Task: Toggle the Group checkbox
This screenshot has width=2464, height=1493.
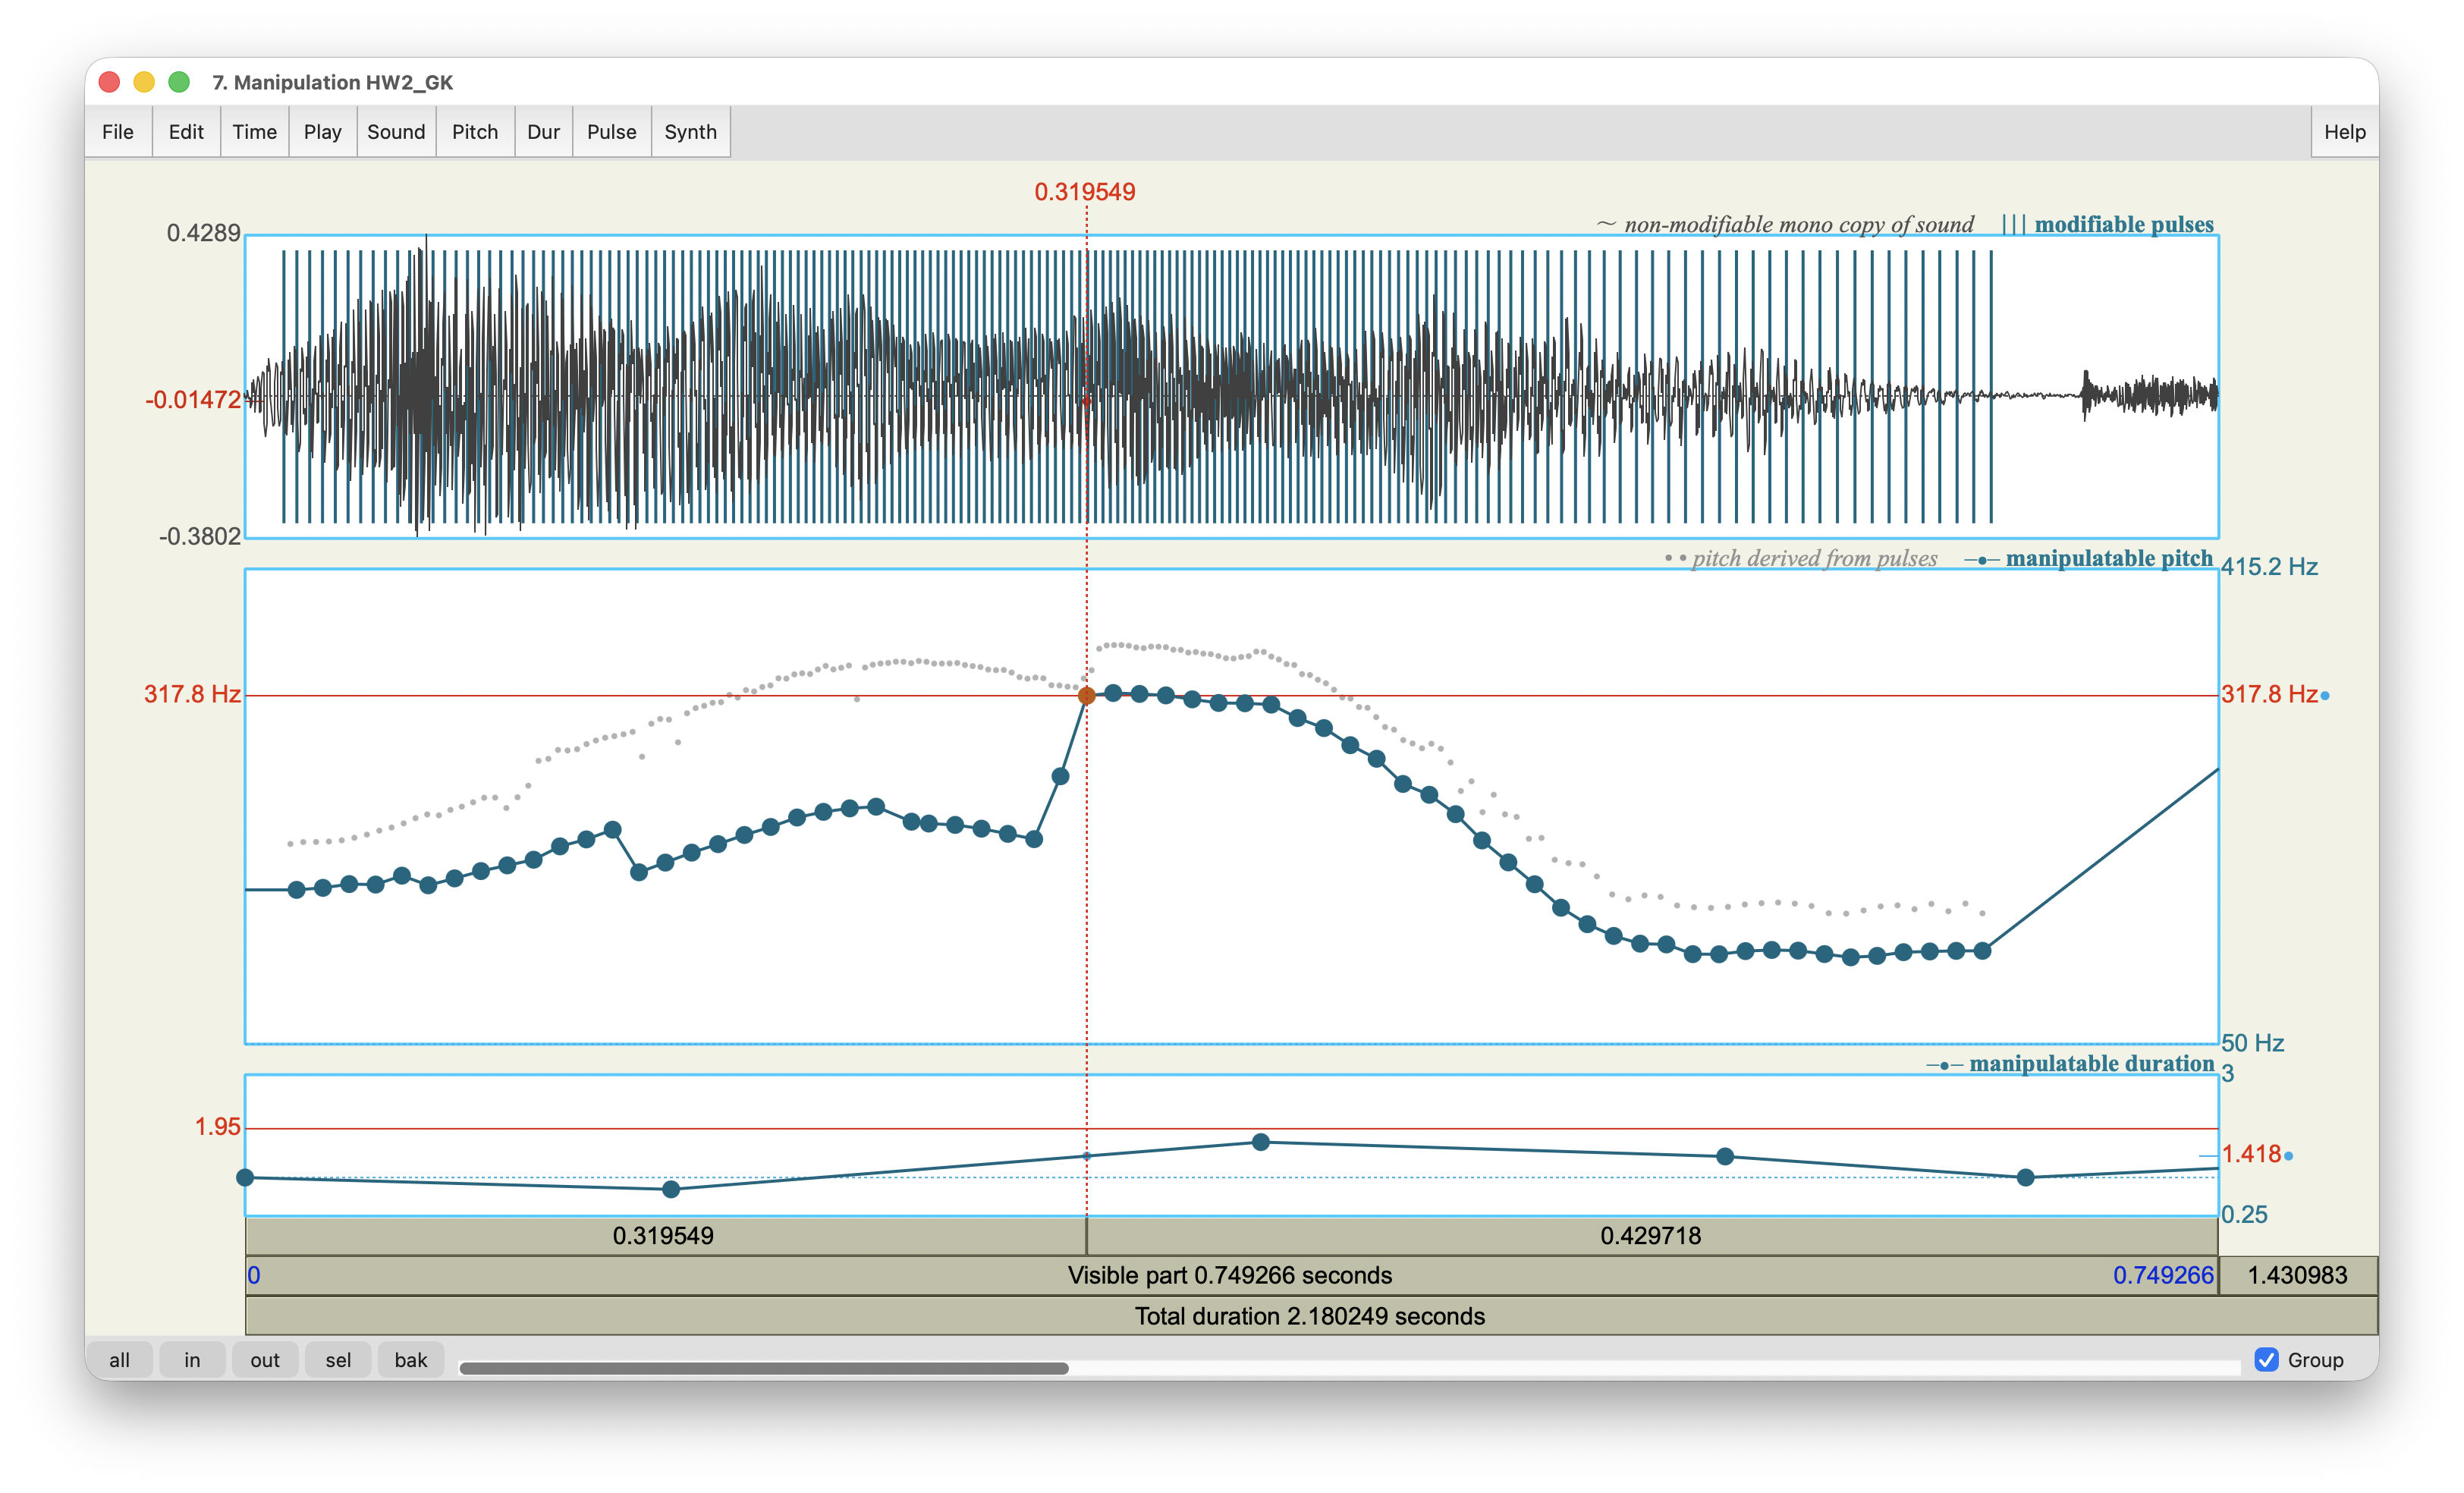Action: pyautogui.click(x=2266, y=1360)
